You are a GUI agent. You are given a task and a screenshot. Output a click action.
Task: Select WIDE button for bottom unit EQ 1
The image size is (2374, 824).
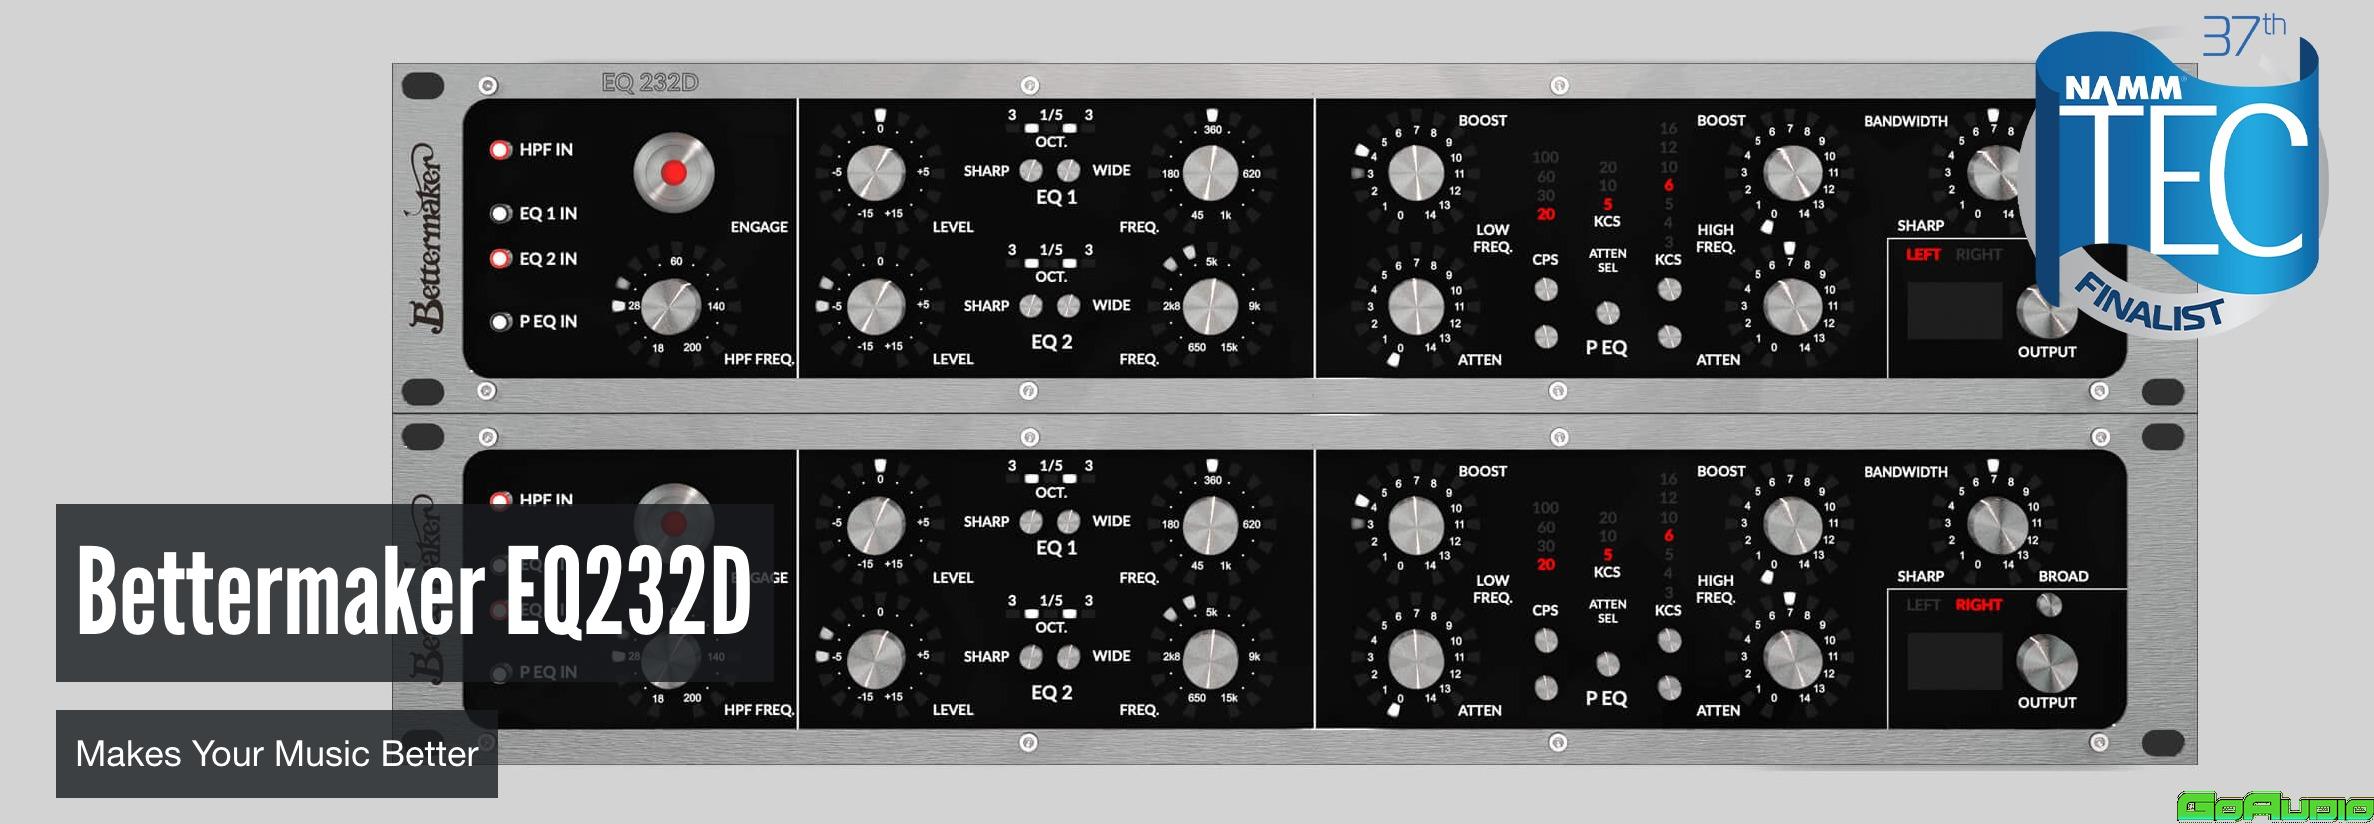point(1069,521)
